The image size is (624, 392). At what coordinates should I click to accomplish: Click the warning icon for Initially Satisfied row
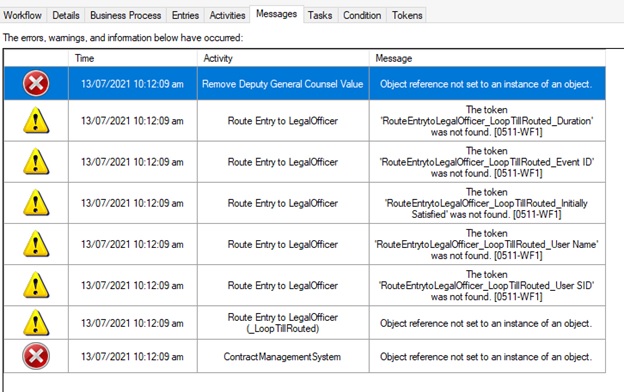36,203
